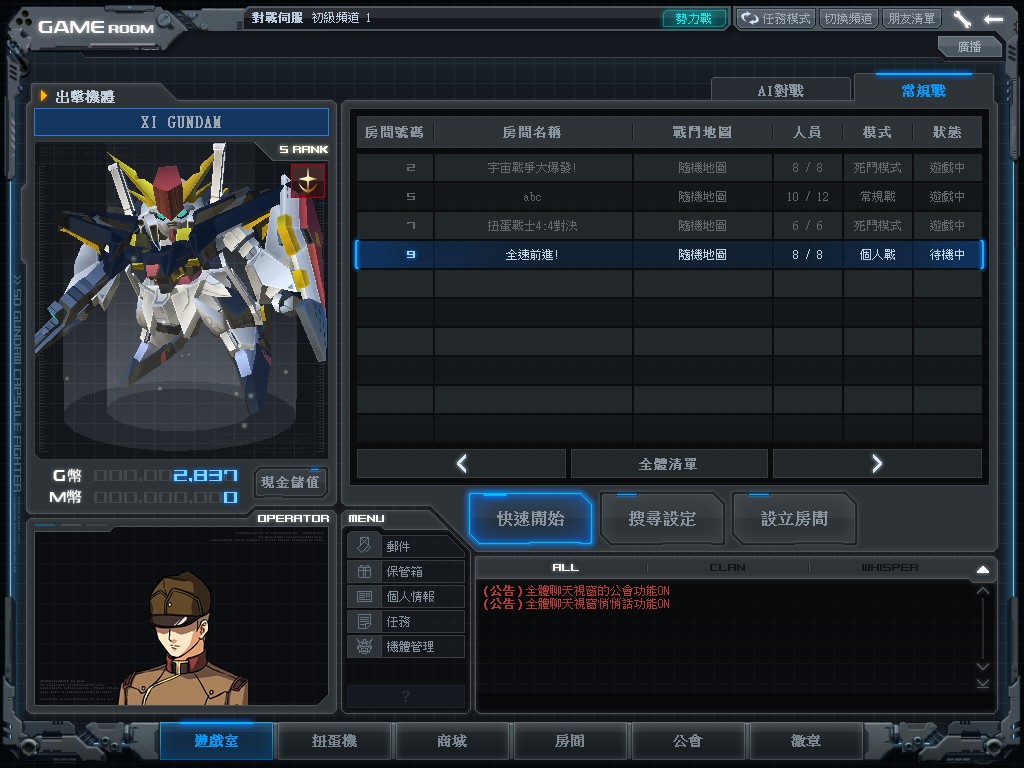The height and width of the screenshot is (768, 1024).
Task: Open the 郵件 mail menu icon
Action: 364,546
